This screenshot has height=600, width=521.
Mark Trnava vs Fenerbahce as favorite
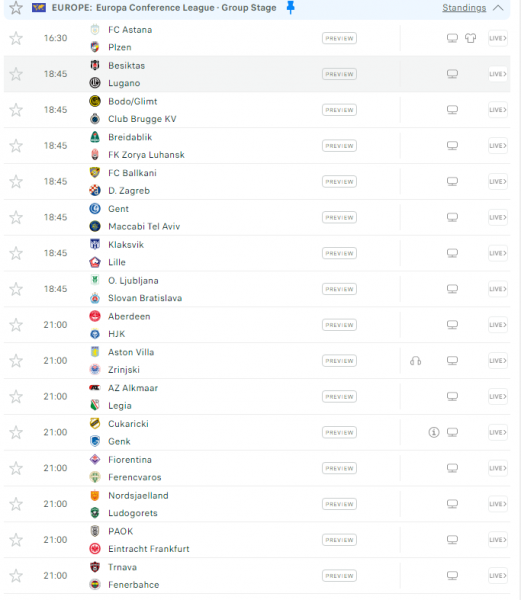[16, 576]
